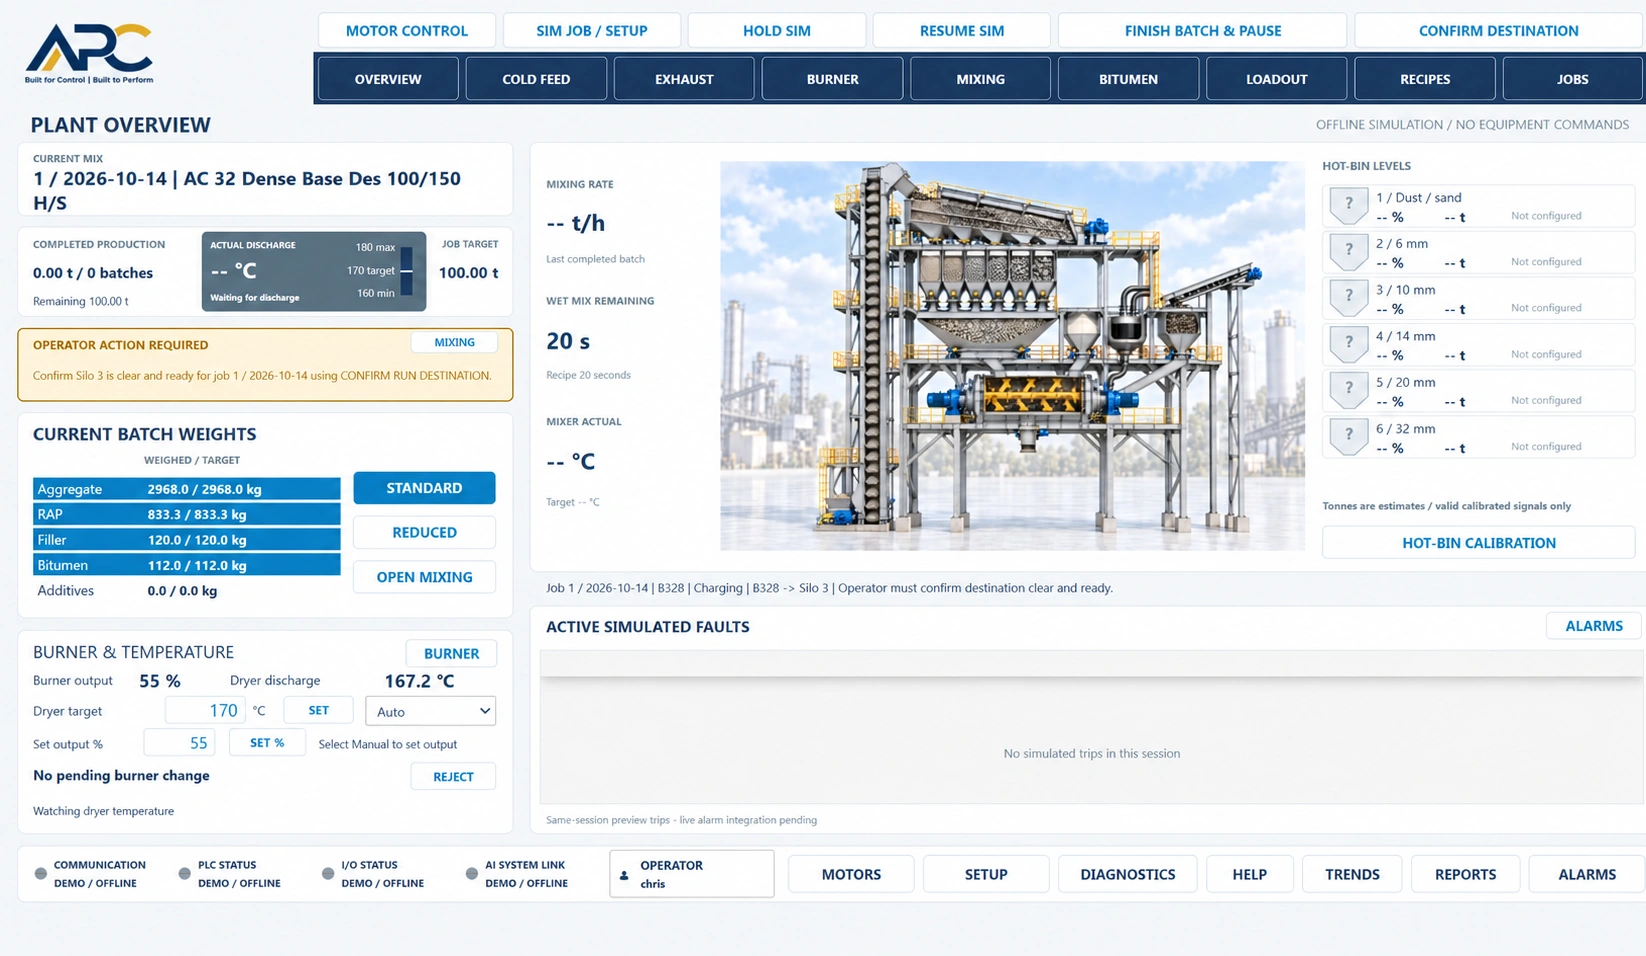Click the Aggregate weight bar
1646x956 pixels.
tap(187, 489)
